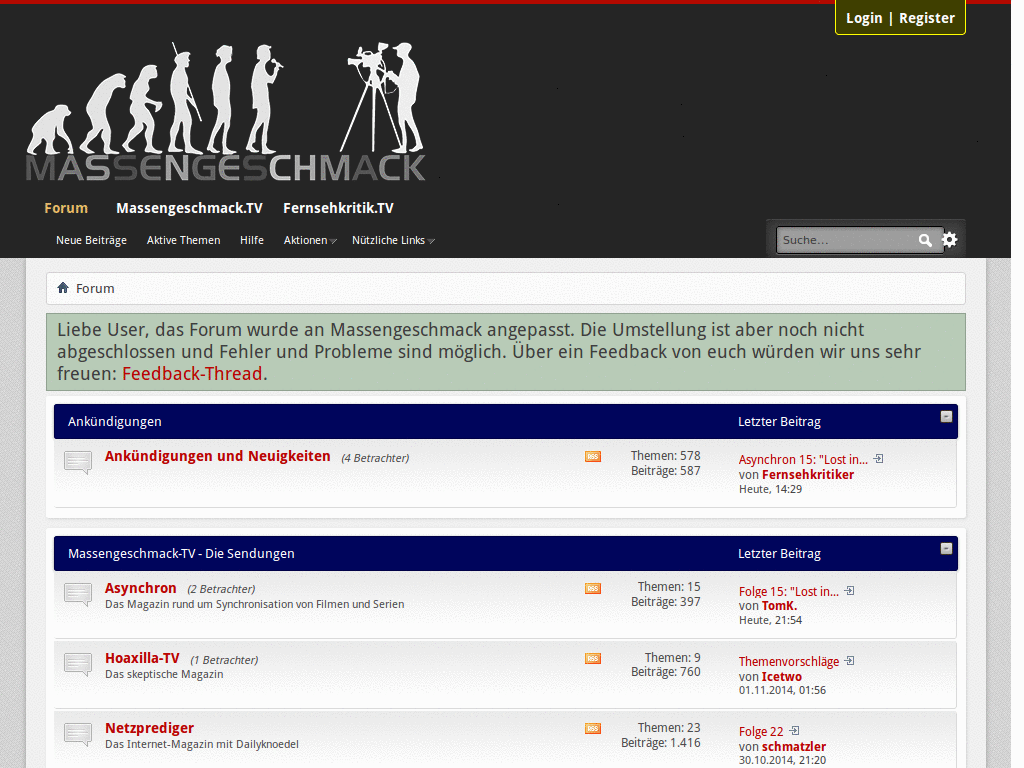The height and width of the screenshot is (768, 1024).
Task: Click the (4 Betrachter) text
Action: tap(376, 458)
